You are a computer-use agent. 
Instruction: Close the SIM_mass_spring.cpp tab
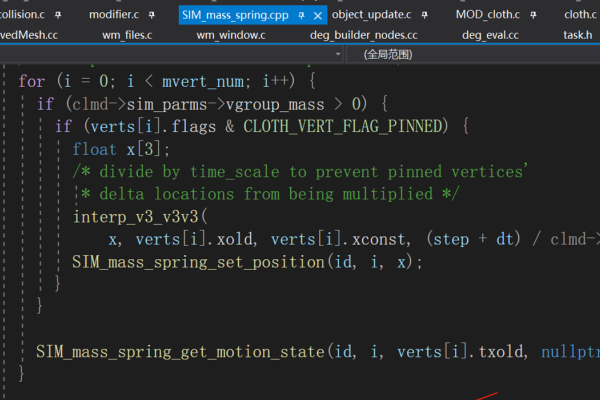pos(319,15)
